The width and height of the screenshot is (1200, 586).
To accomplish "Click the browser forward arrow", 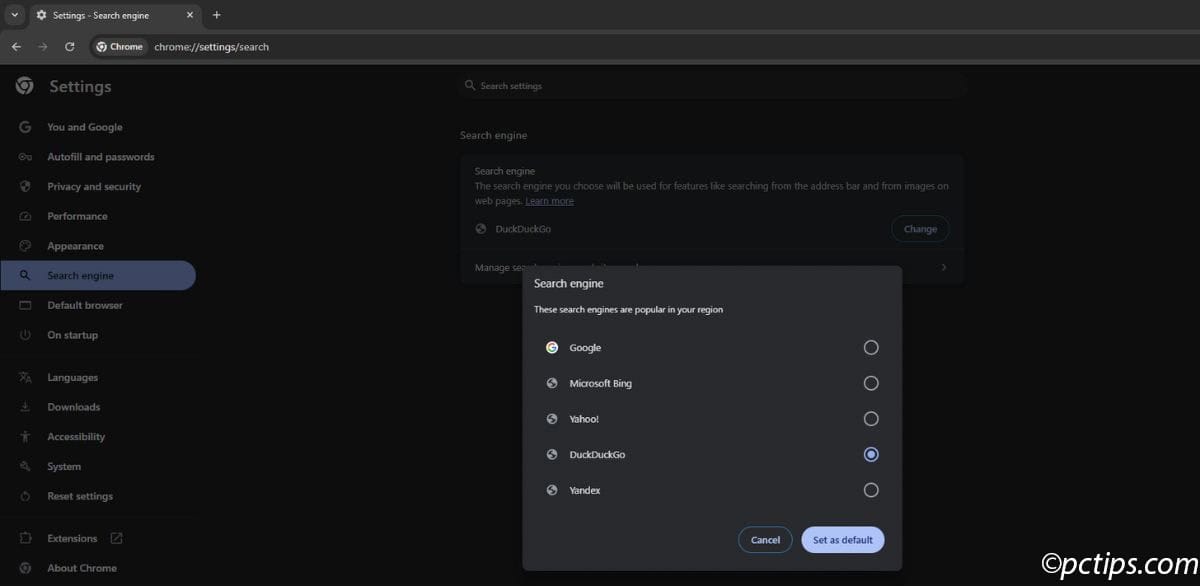I will tap(42, 46).
